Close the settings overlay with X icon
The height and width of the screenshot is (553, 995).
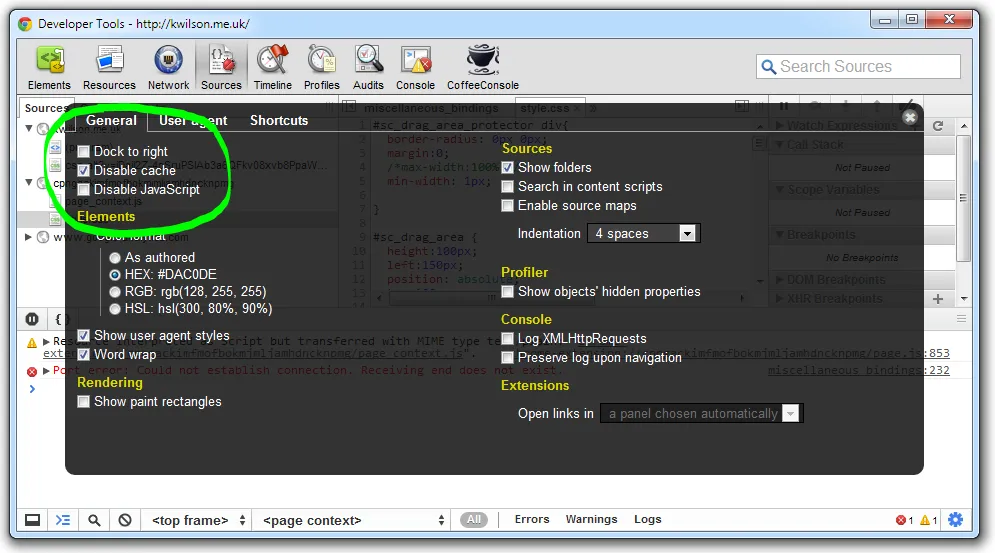coord(910,117)
